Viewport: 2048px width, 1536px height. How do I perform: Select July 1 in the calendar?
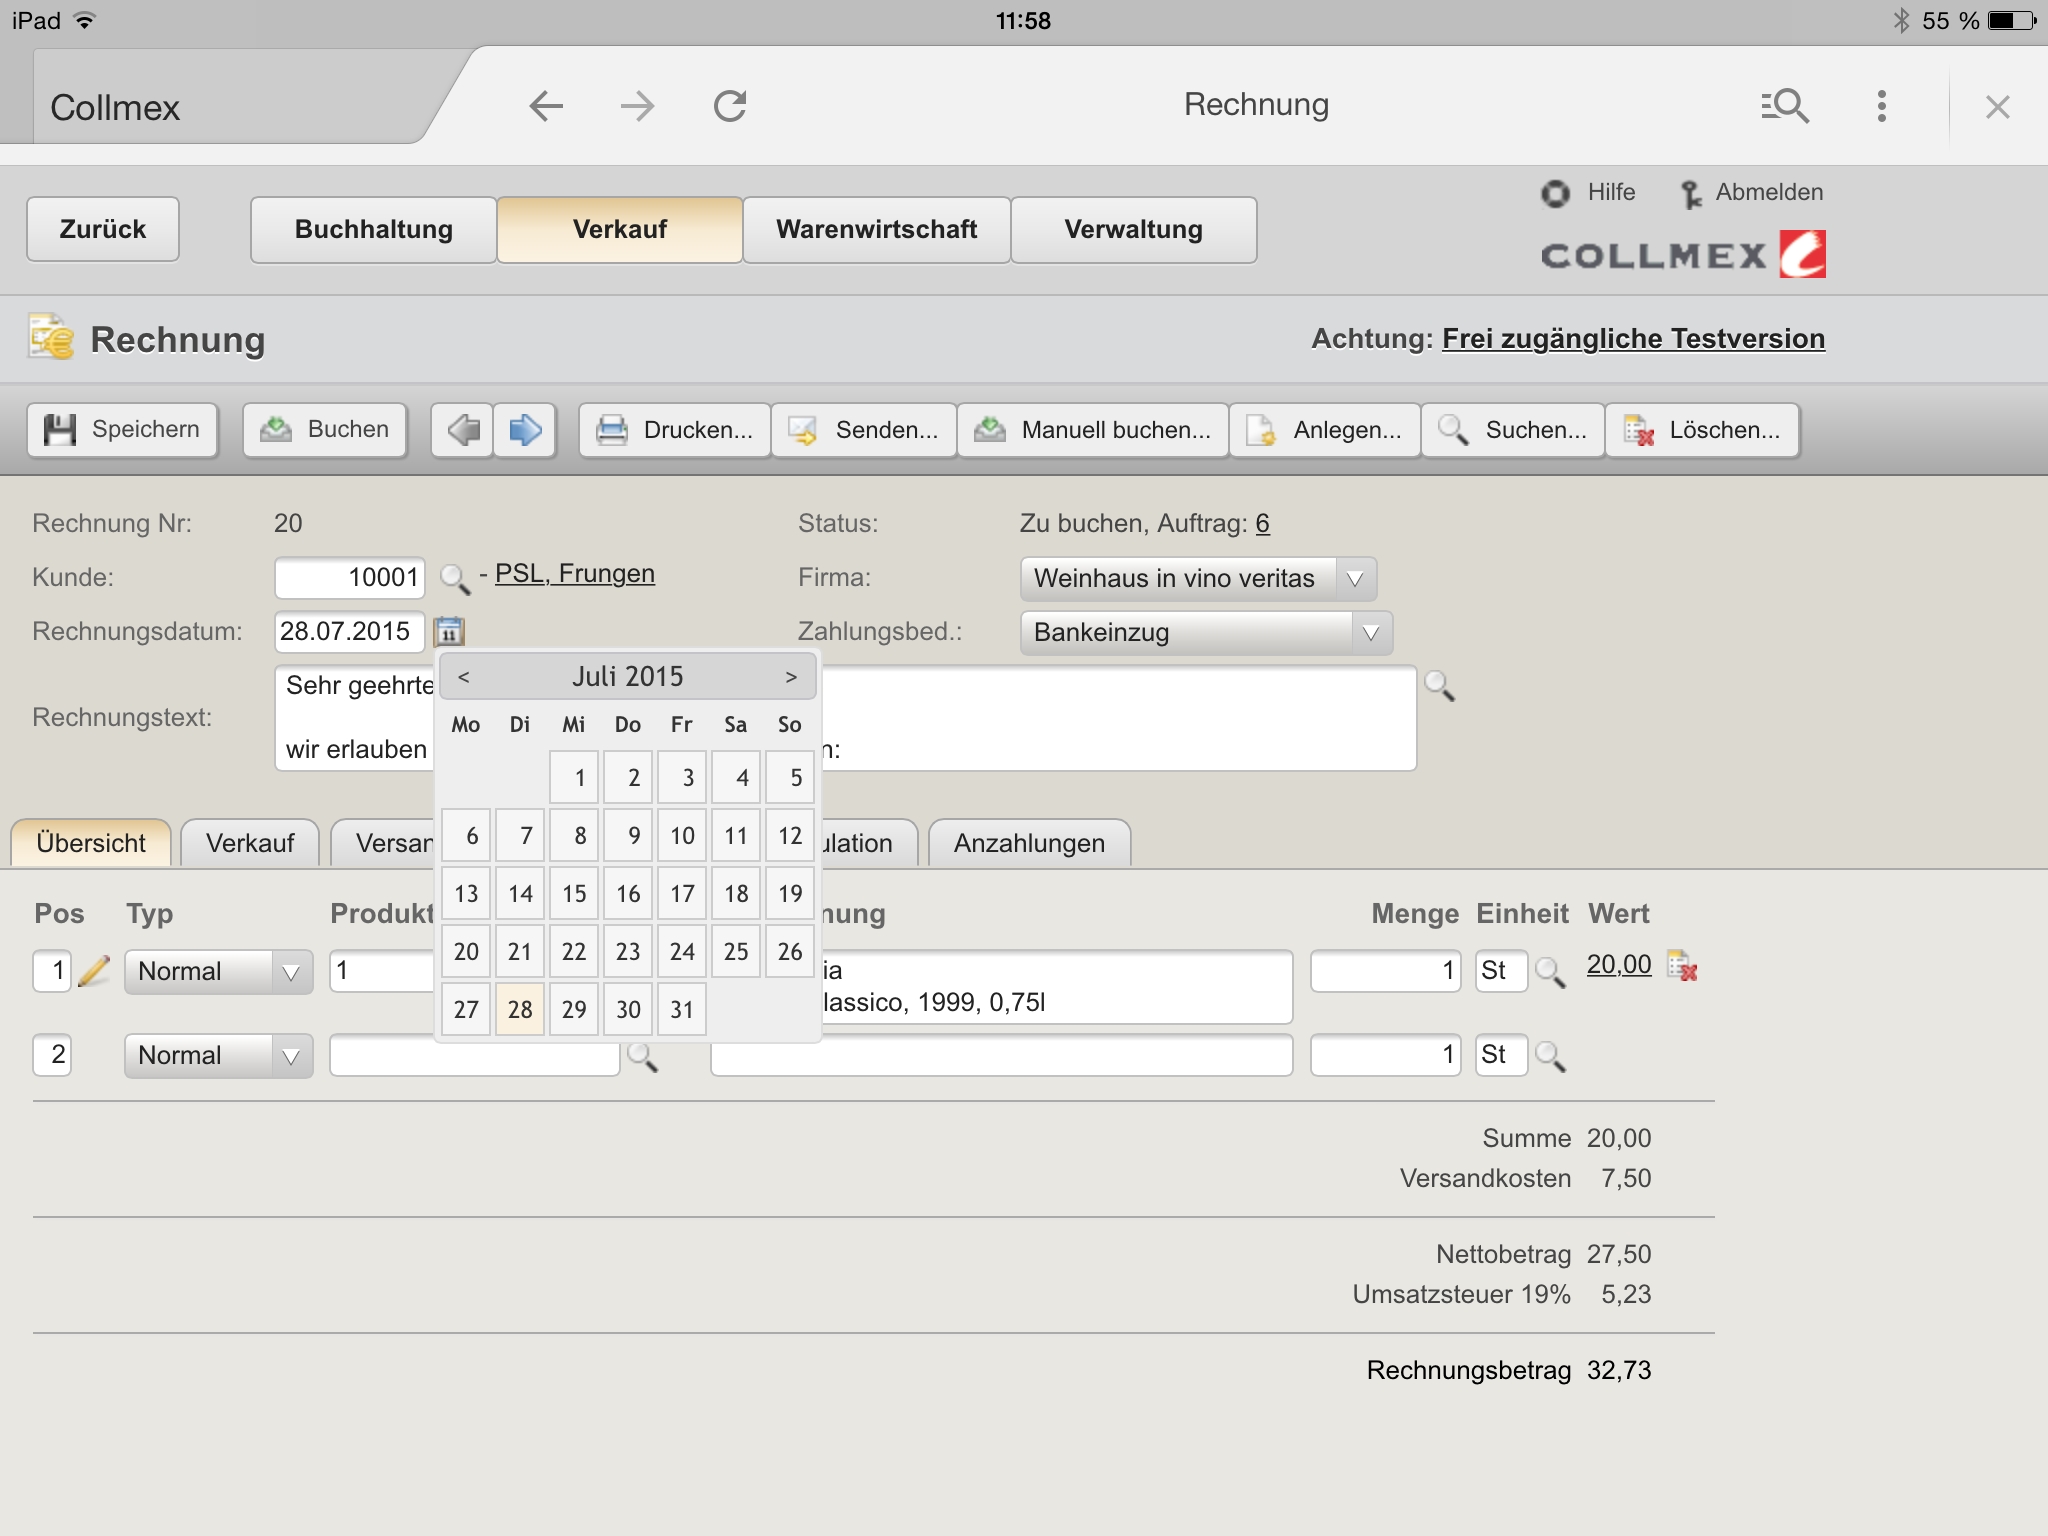tap(574, 777)
